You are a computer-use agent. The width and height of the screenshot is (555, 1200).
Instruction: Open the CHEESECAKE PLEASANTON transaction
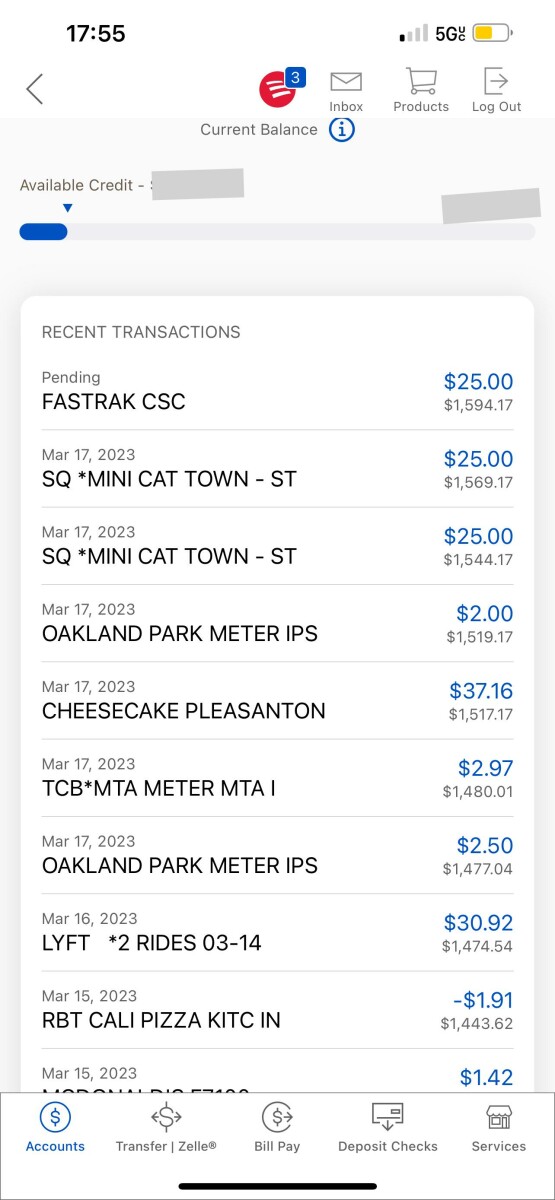(277, 701)
